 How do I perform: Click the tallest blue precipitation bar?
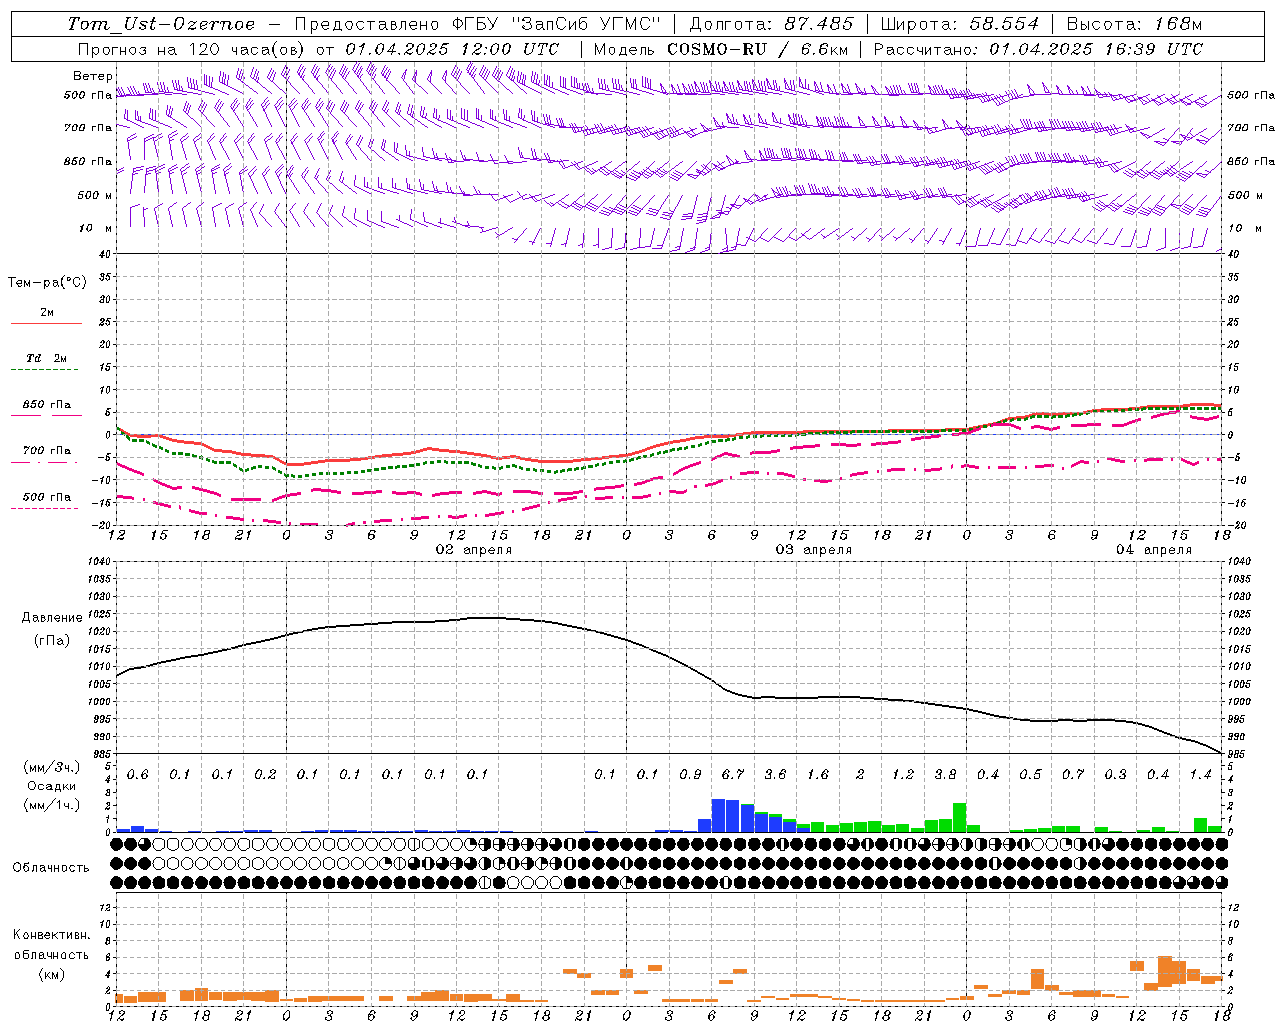[718, 815]
